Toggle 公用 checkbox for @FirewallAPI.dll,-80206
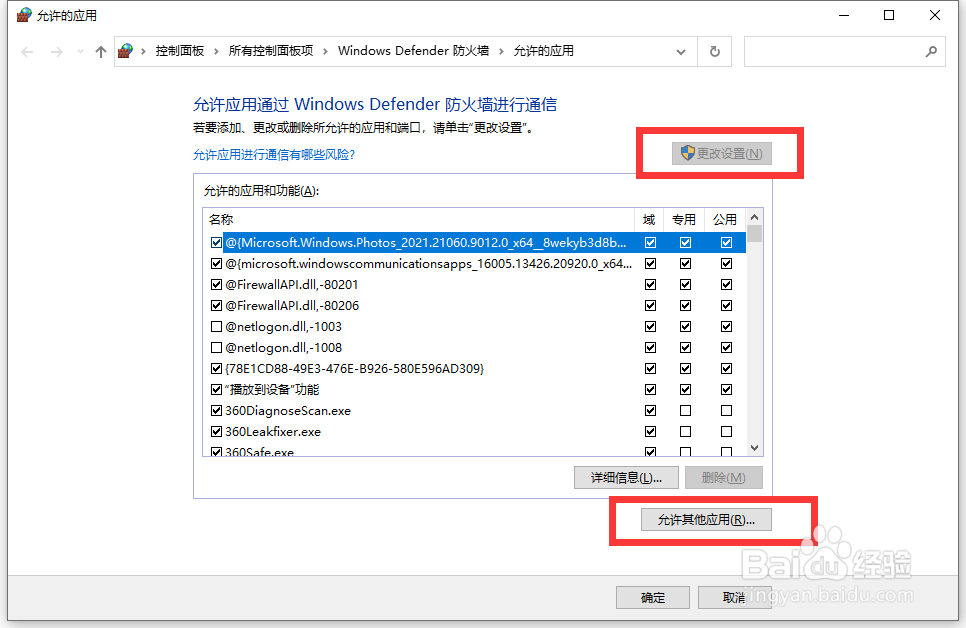The image size is (966, 628). pos(726,306)
